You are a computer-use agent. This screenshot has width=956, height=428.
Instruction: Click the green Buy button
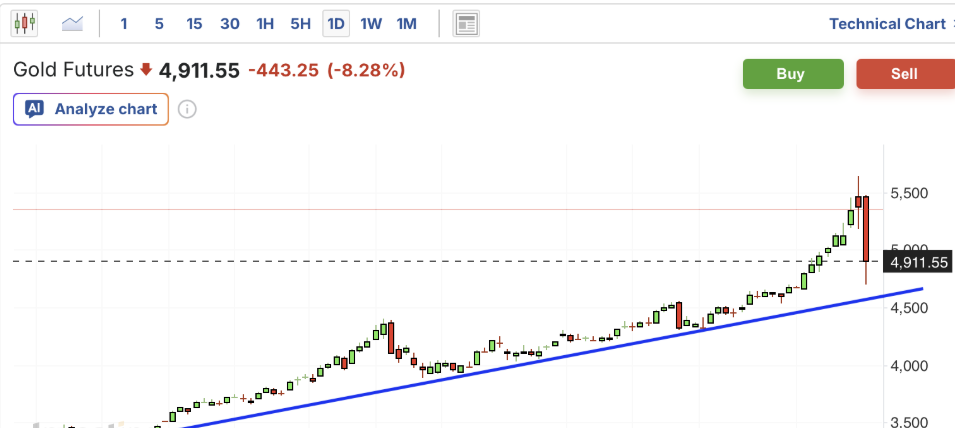(x=793, y=74)
